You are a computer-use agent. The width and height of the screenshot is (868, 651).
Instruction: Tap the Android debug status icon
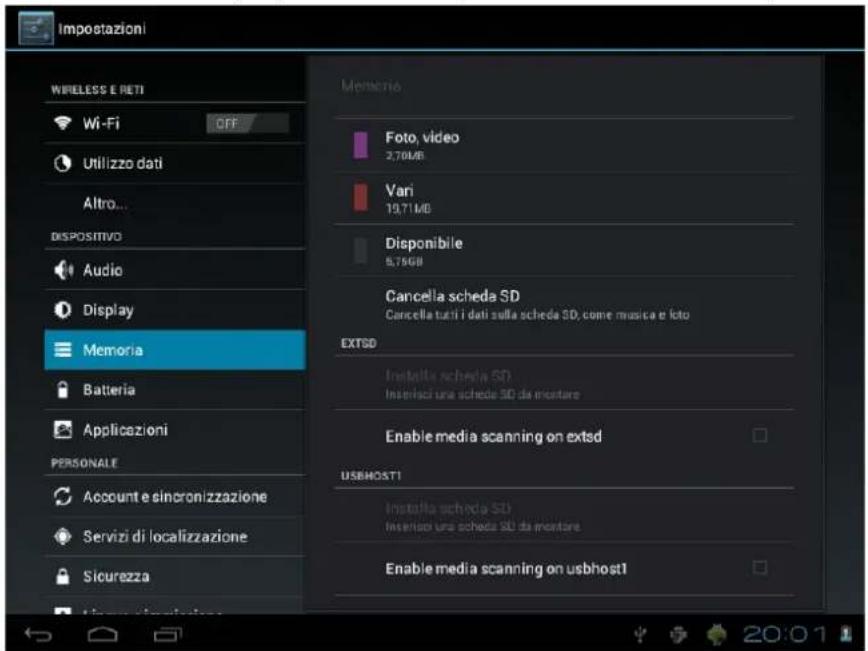[678, 634]
